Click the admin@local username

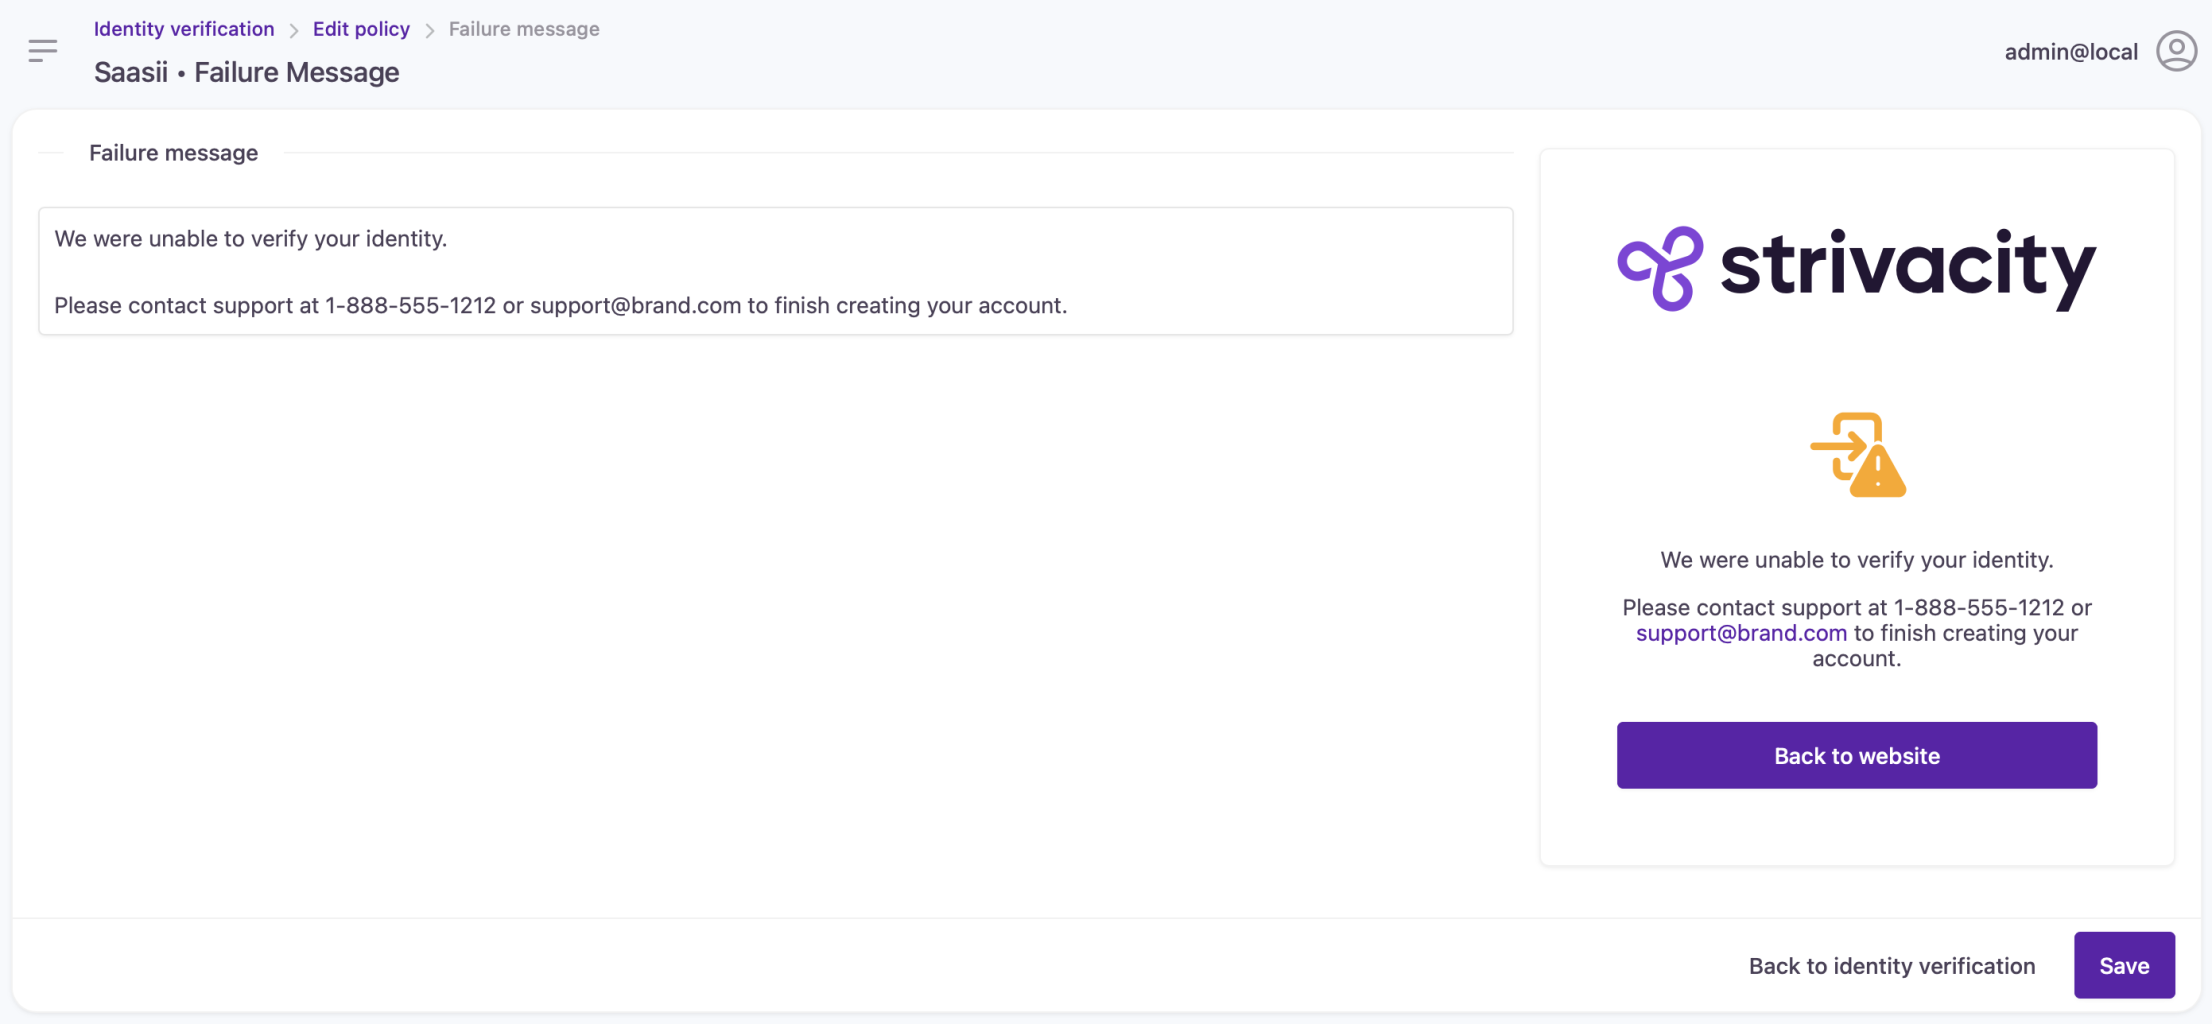pos(2071,52)
